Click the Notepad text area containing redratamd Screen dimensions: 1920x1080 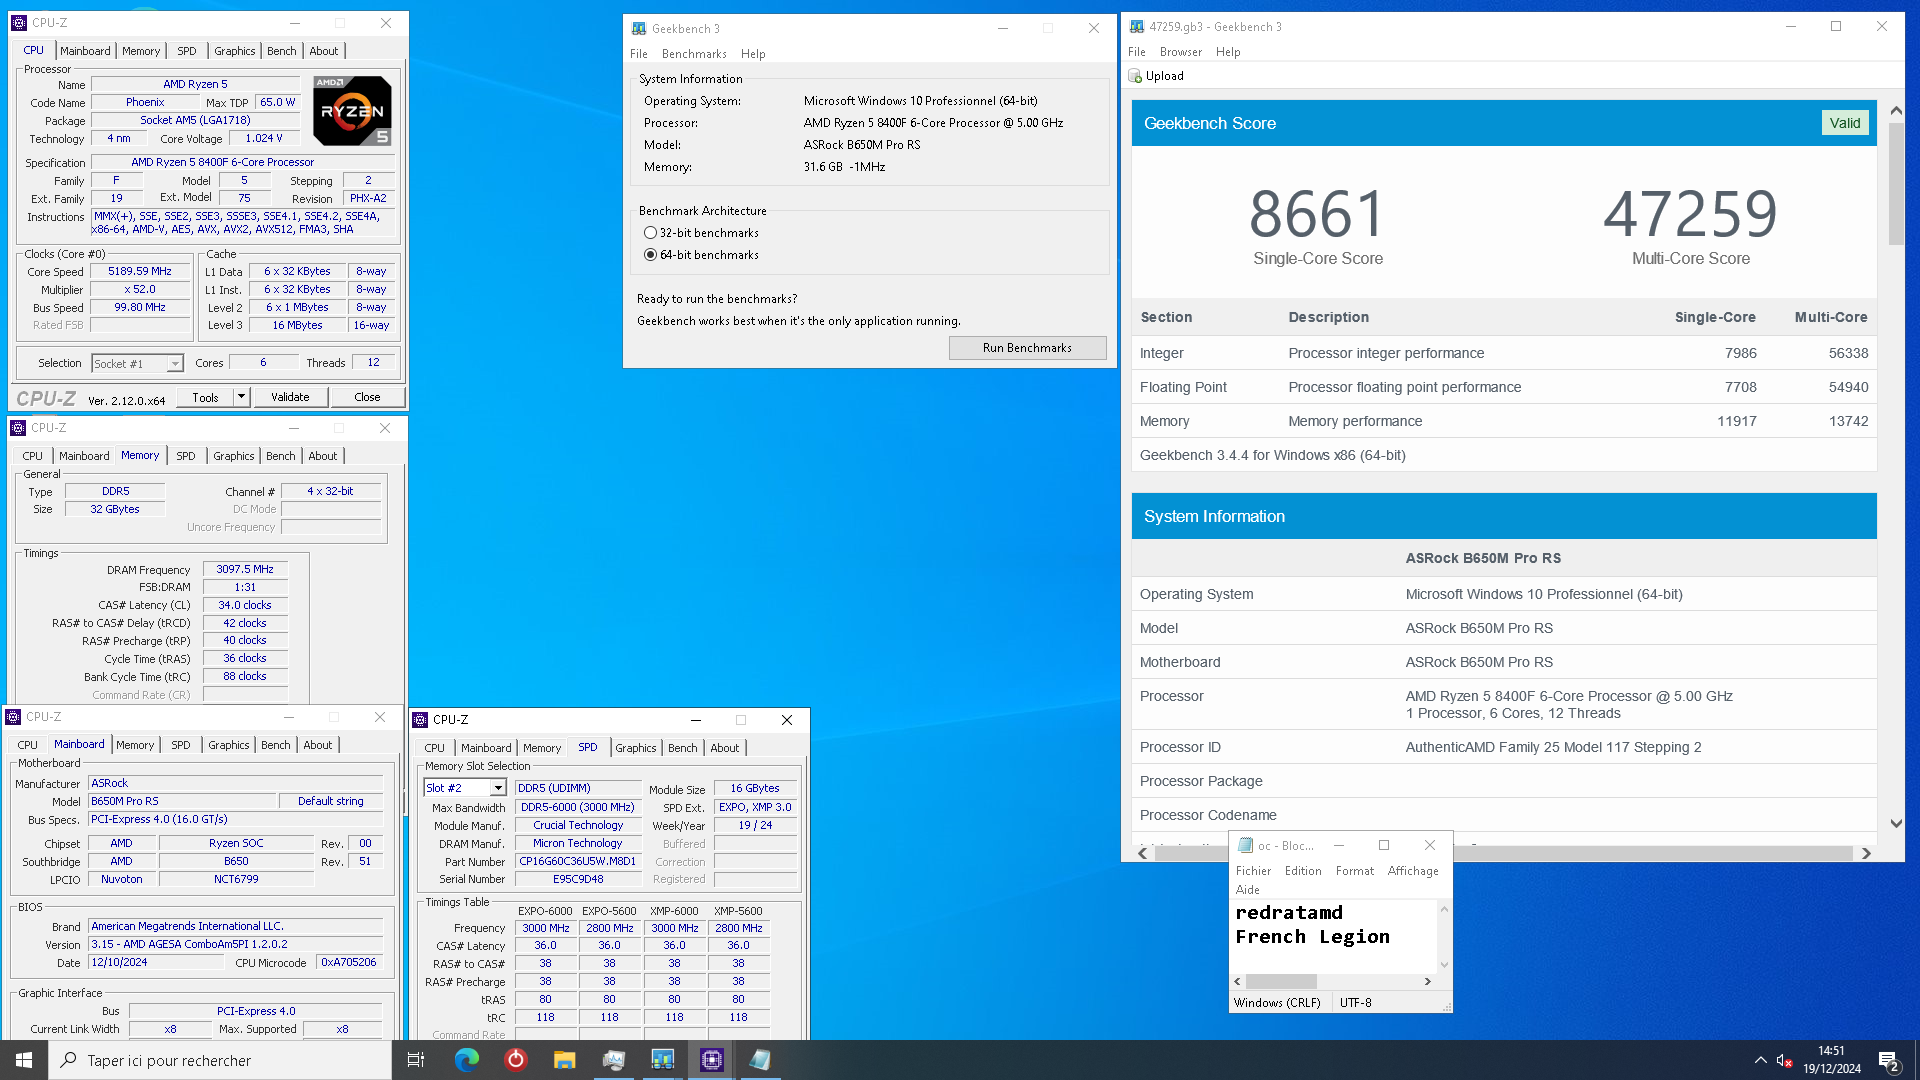[x=1332, y=936]
